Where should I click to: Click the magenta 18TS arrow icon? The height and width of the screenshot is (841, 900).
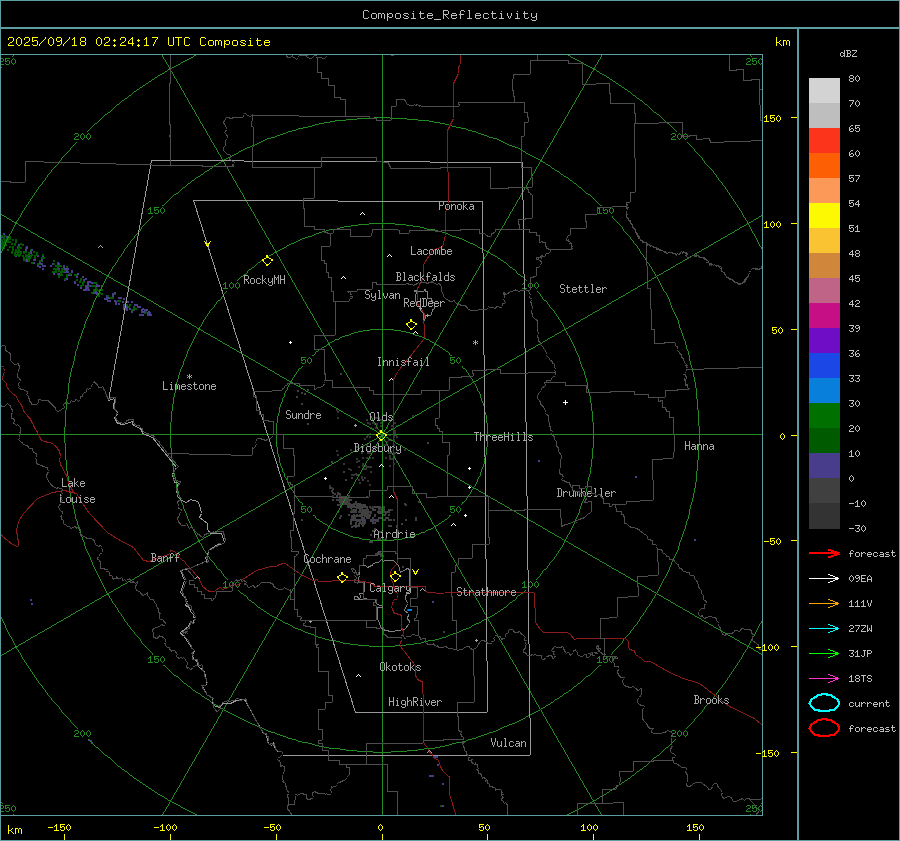[824, 678]
